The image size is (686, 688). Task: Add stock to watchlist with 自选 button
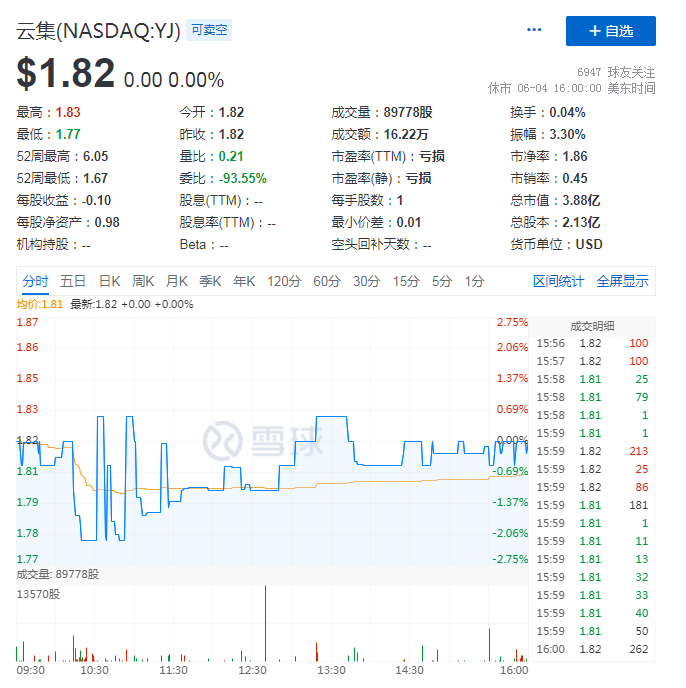611,31
